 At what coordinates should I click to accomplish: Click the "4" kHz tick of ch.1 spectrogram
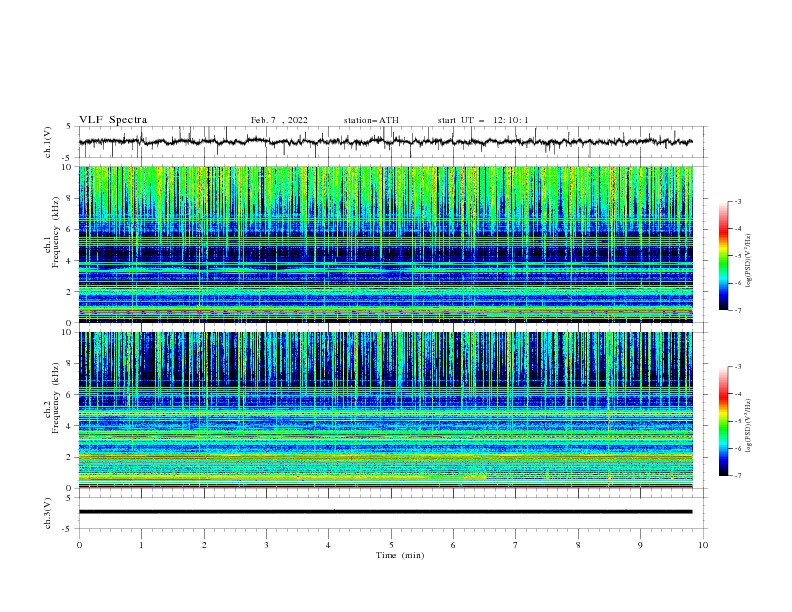71,261
